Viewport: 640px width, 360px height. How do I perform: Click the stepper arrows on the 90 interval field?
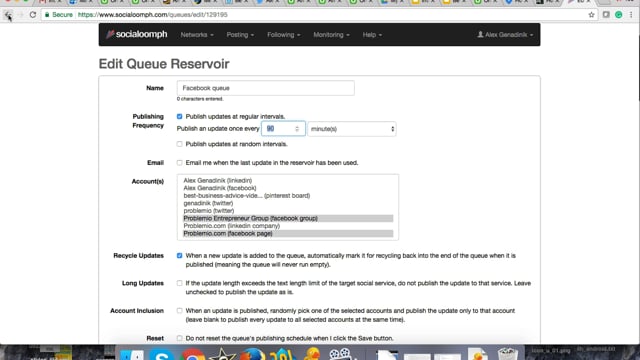(x=297, y=129)
